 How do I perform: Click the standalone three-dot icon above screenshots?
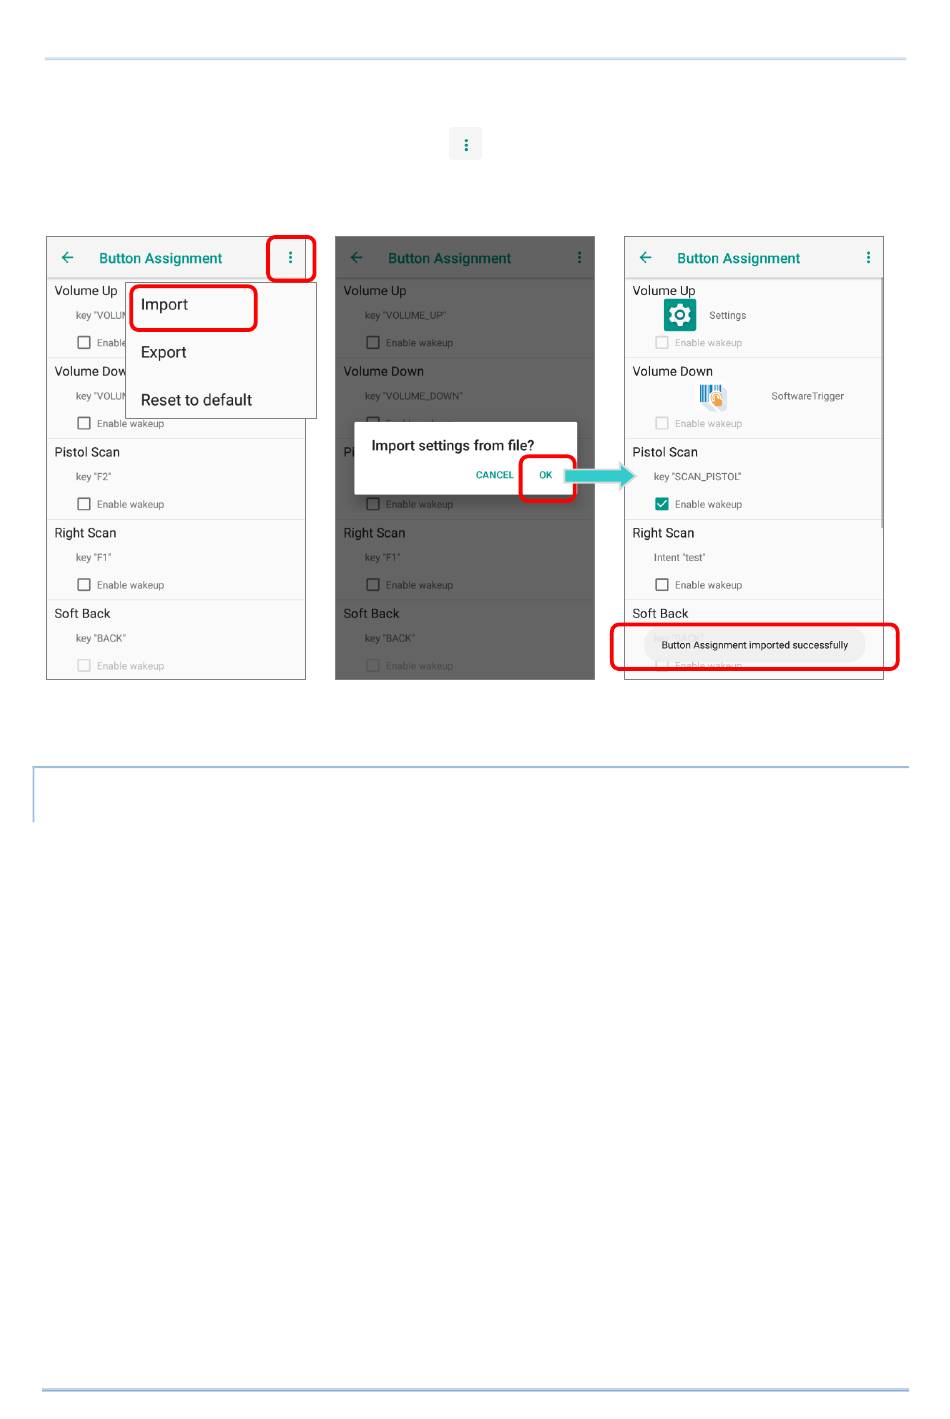466,145
